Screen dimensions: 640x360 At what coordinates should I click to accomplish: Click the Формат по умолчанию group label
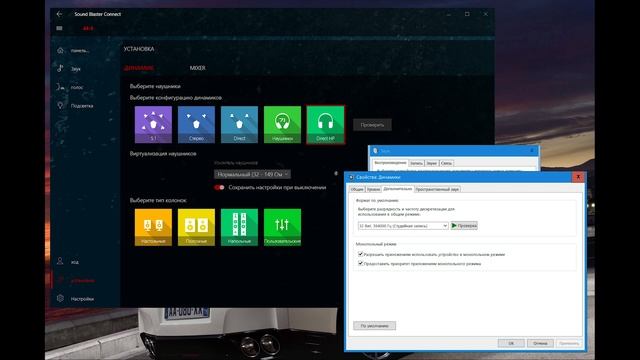click(377, 200)
